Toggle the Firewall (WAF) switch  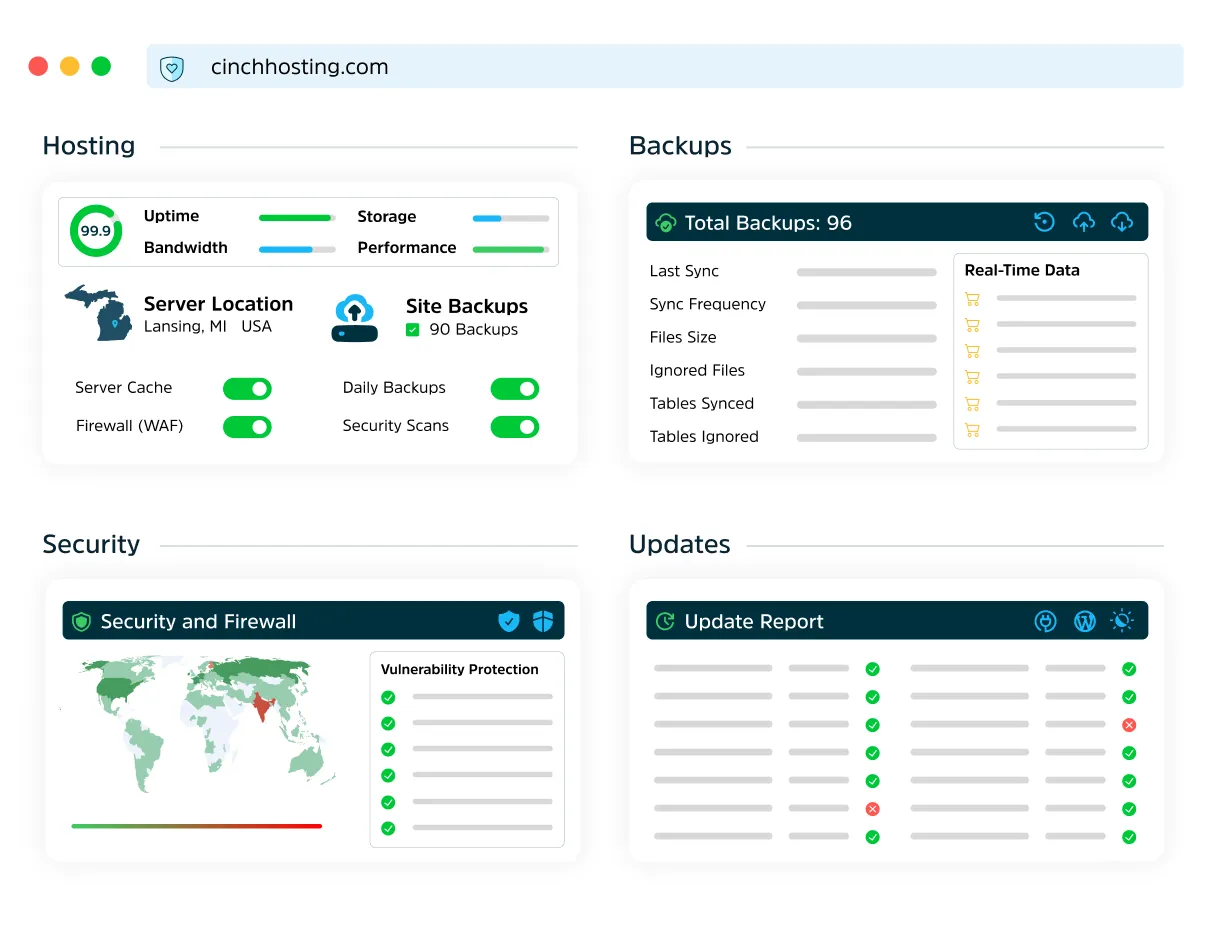[x=247, y=427]
